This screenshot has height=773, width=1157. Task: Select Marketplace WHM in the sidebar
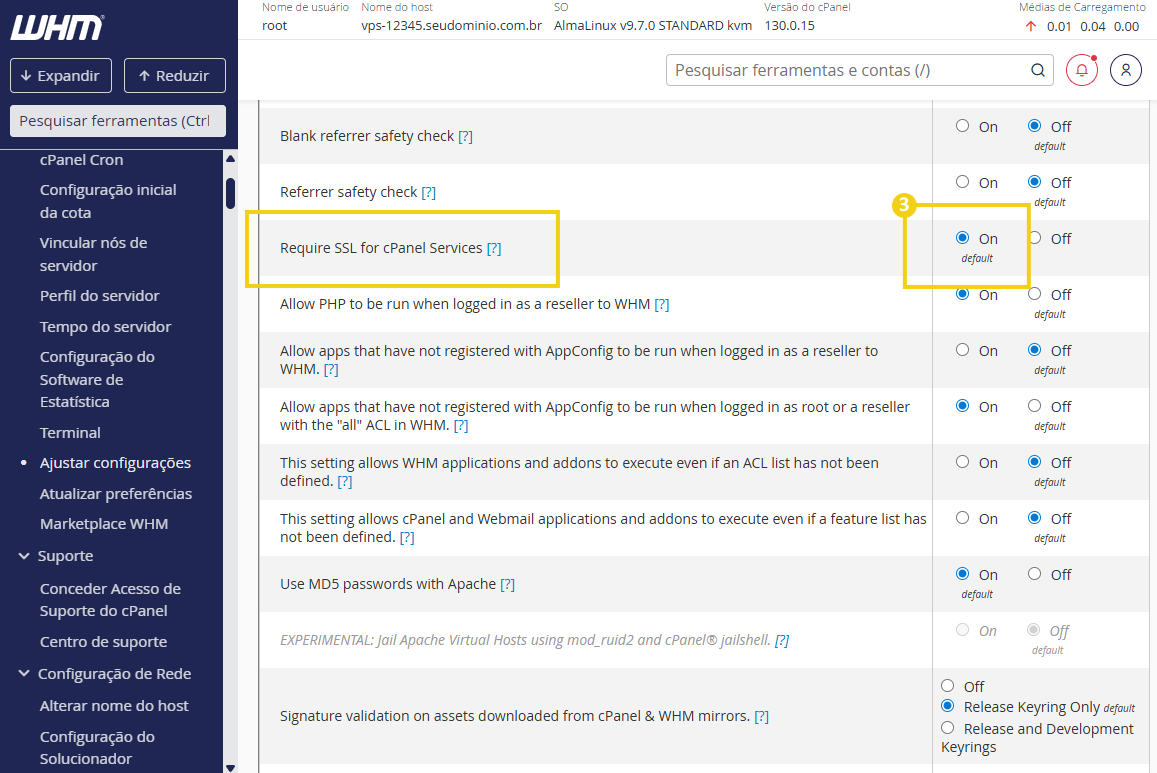[103, 523]
